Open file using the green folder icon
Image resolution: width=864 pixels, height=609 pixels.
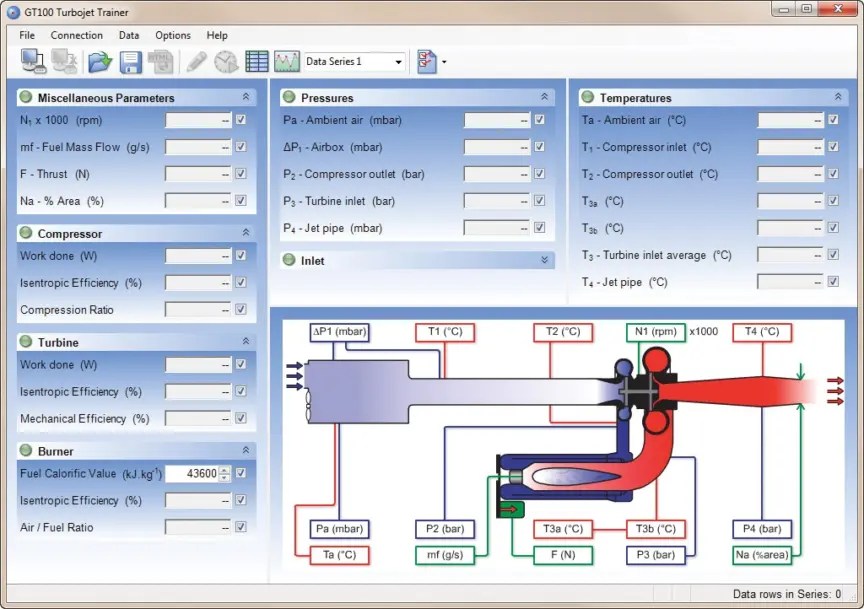click(100, 62)
